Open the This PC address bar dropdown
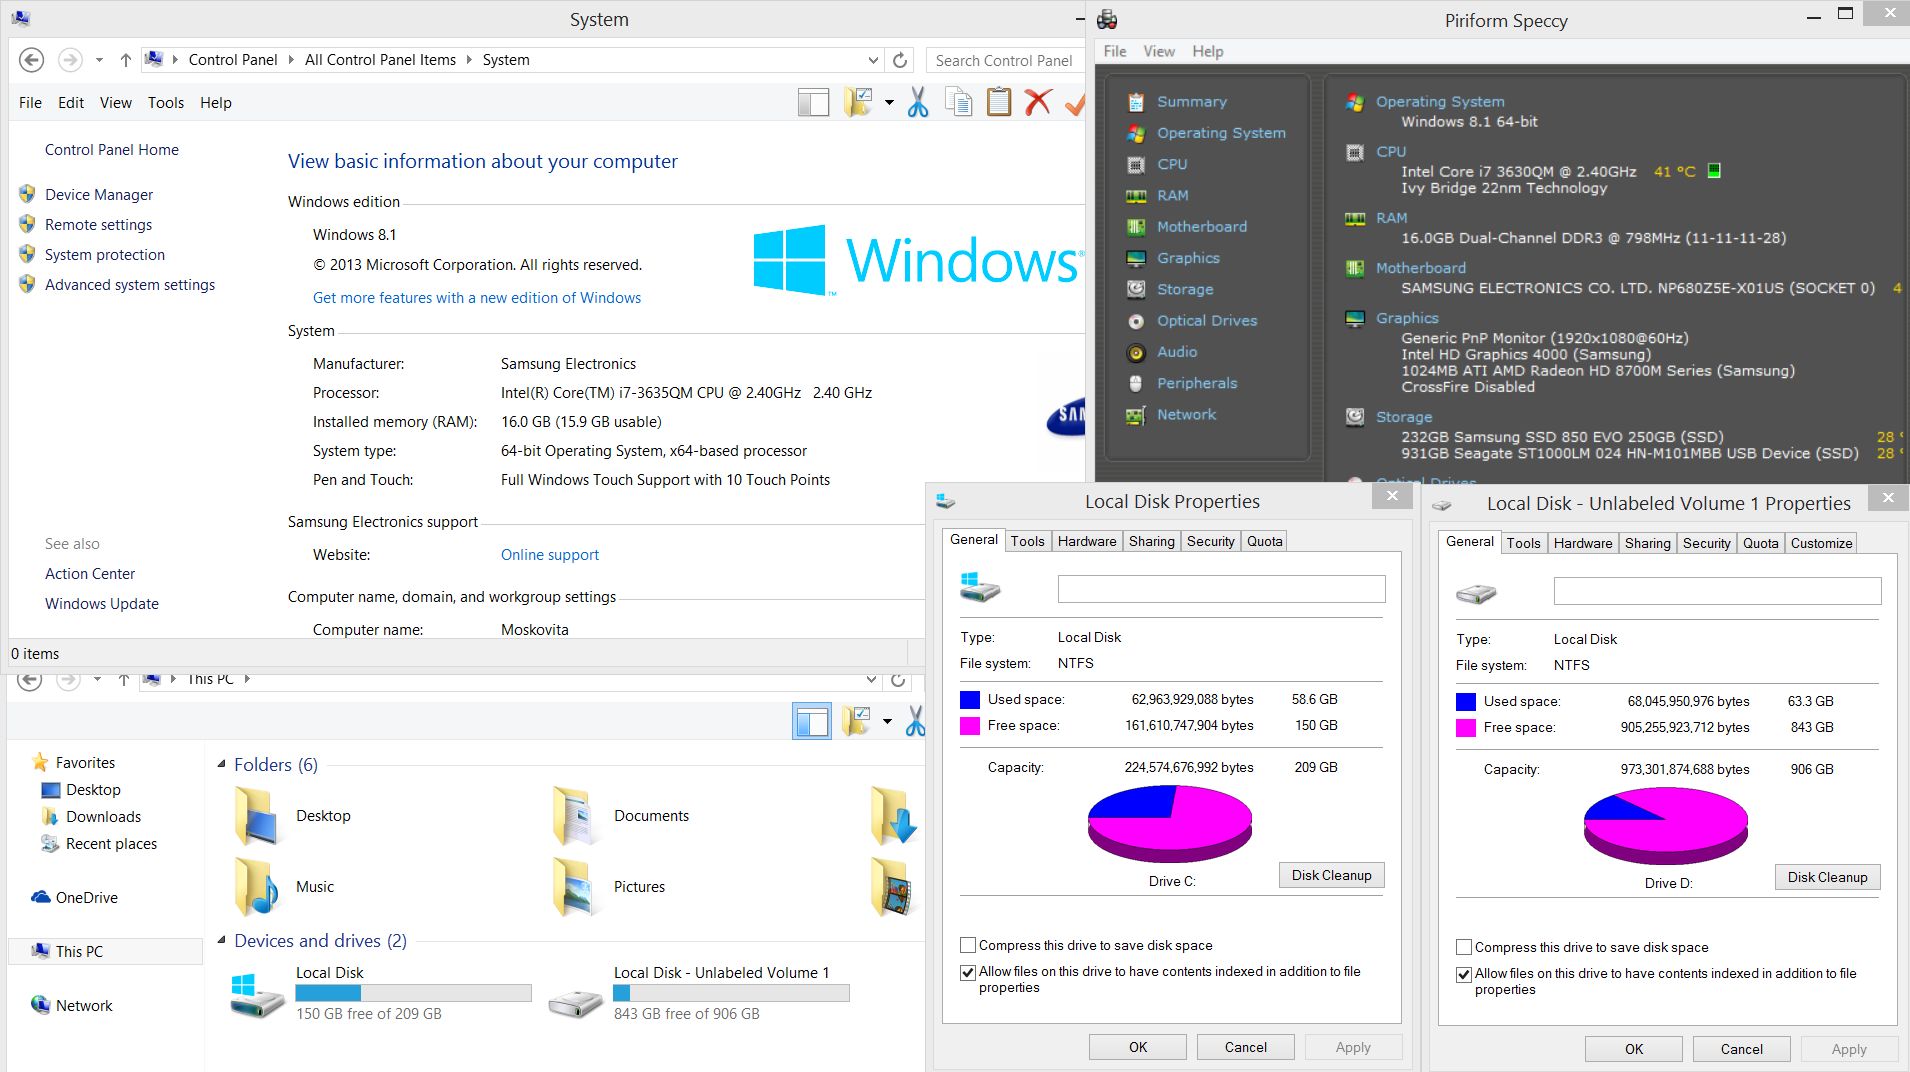The image size is (1910, 1072). tap(871, 679)
